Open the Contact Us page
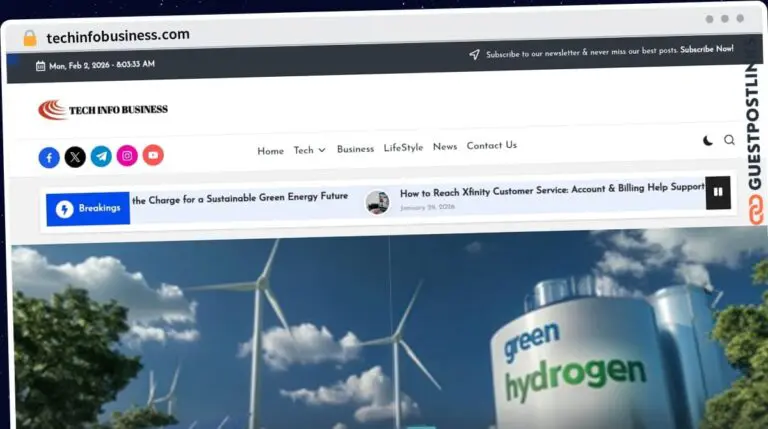The image size is (768, 429). [491, 145]
